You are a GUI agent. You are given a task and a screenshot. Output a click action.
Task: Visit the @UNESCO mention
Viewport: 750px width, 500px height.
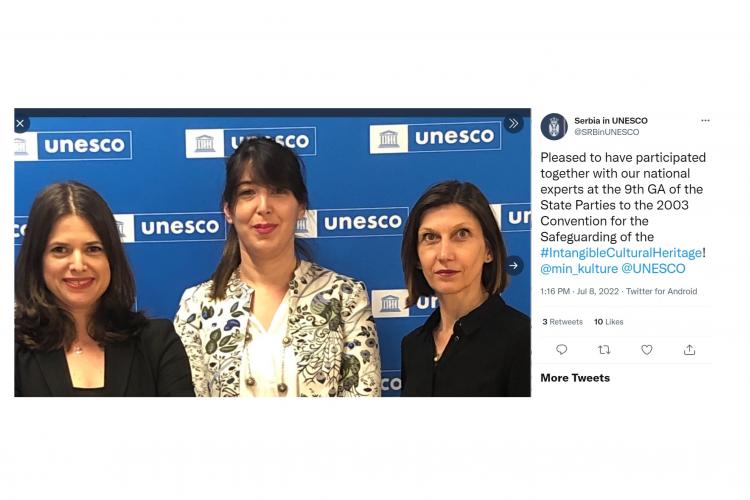point(653,269)
